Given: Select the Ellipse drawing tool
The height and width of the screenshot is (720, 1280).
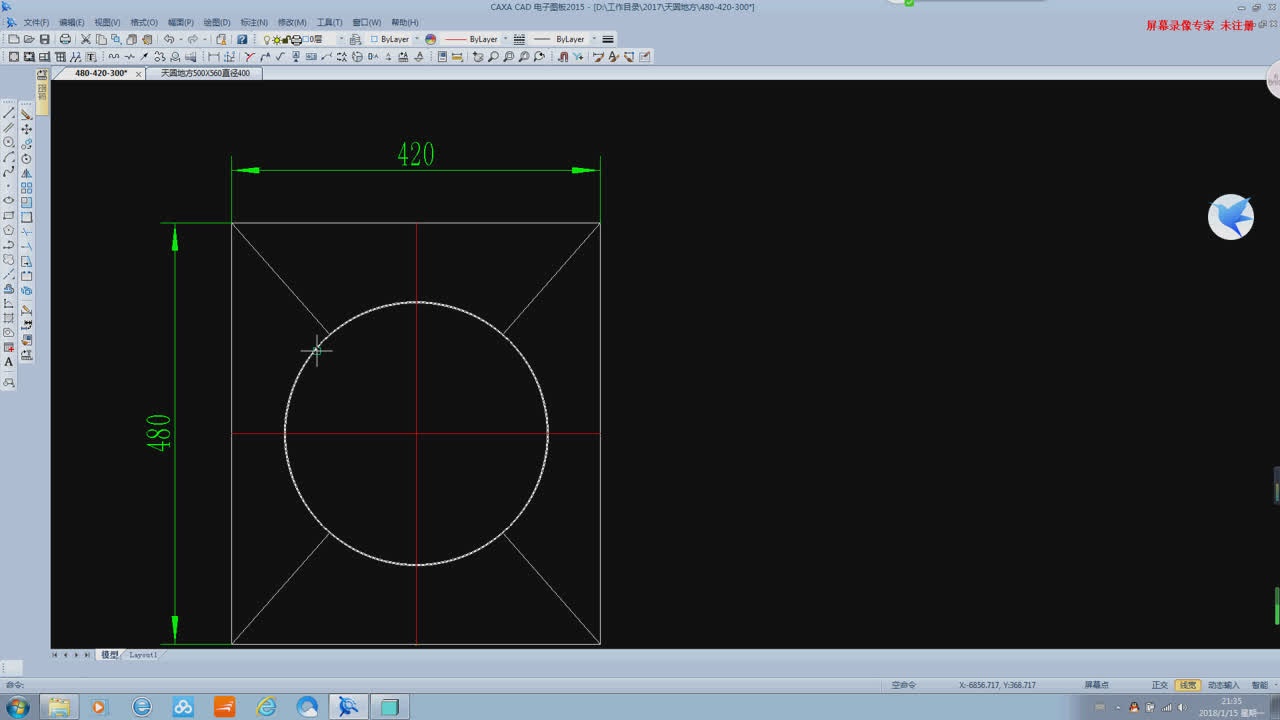Looking at the screenshot, I should coord(9,199).
